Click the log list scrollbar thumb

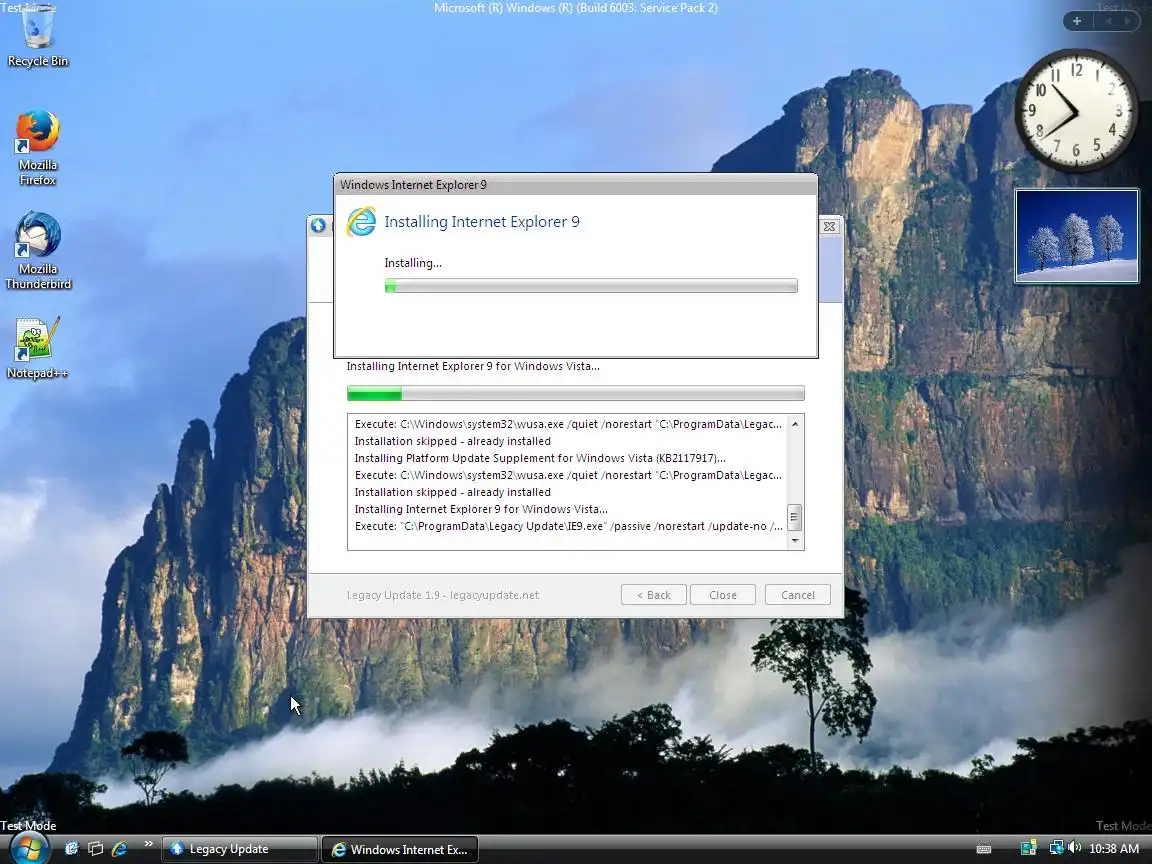pyautogui.click(x=794, y=517)
